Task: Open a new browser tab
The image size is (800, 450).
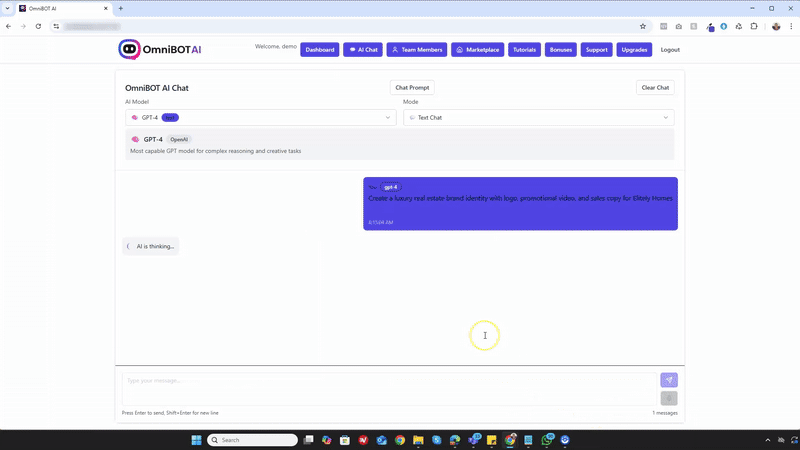Action: [120, 8]
